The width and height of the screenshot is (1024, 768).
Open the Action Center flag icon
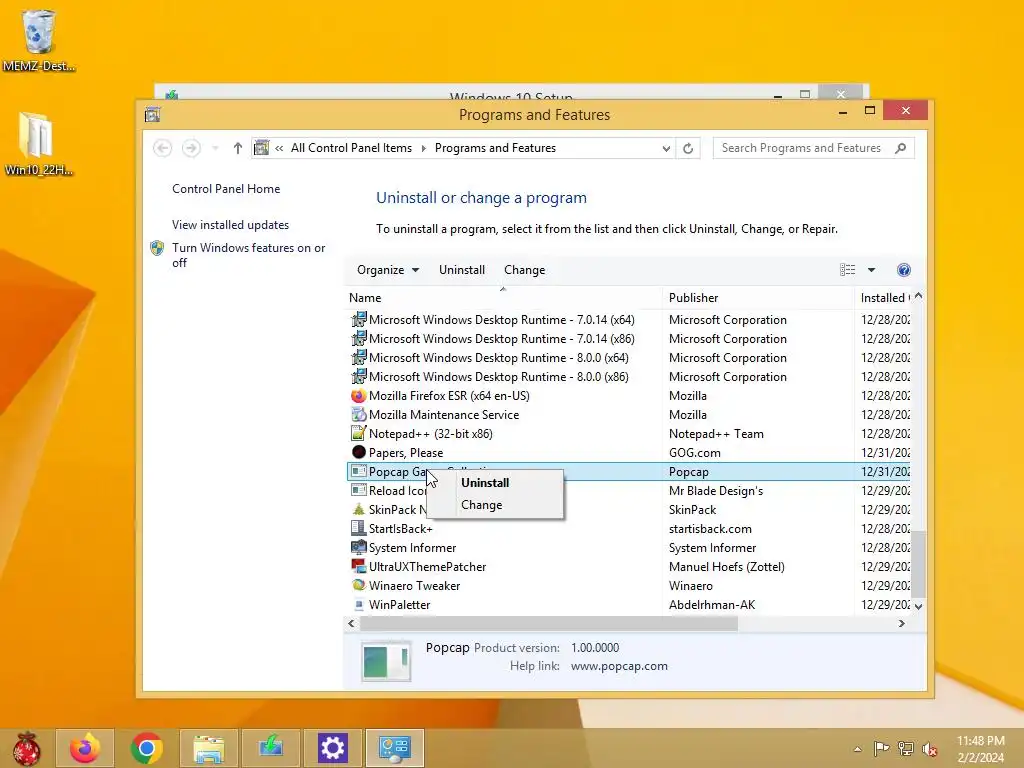(x=881, y=749)
